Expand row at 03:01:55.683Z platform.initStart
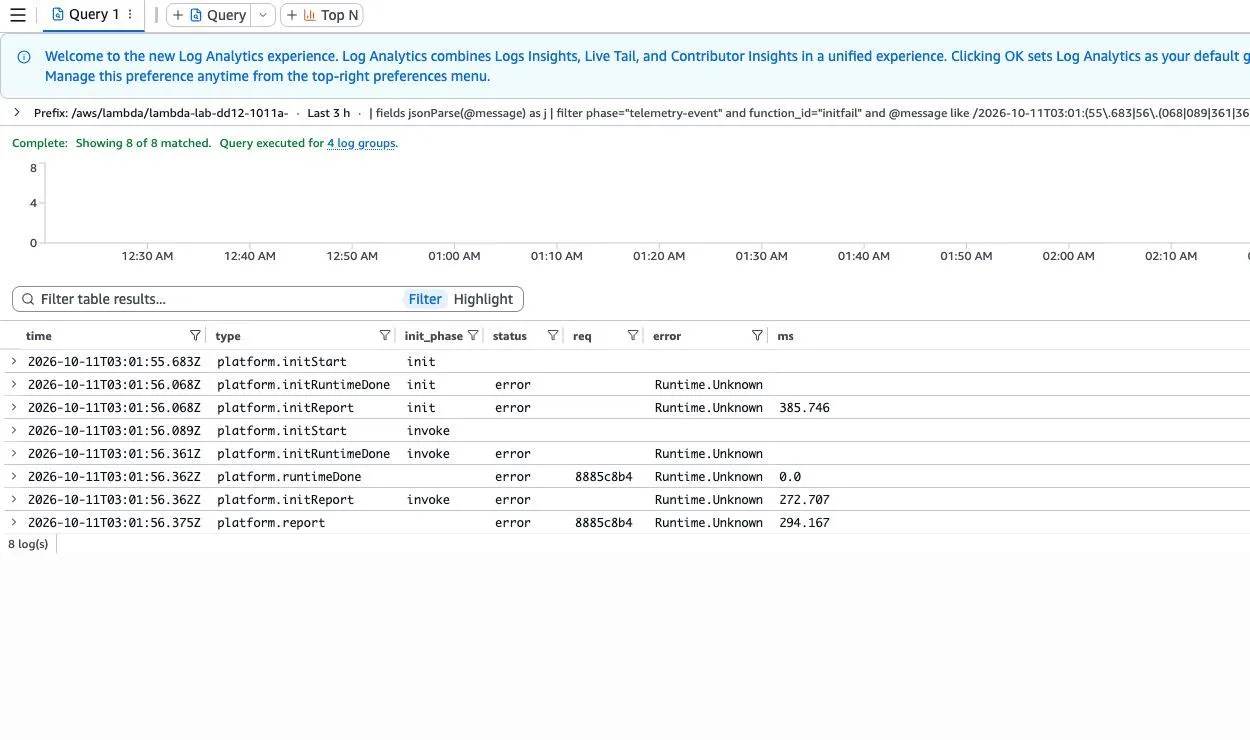This screenshot has height=740, width=1250. [14, 361]
